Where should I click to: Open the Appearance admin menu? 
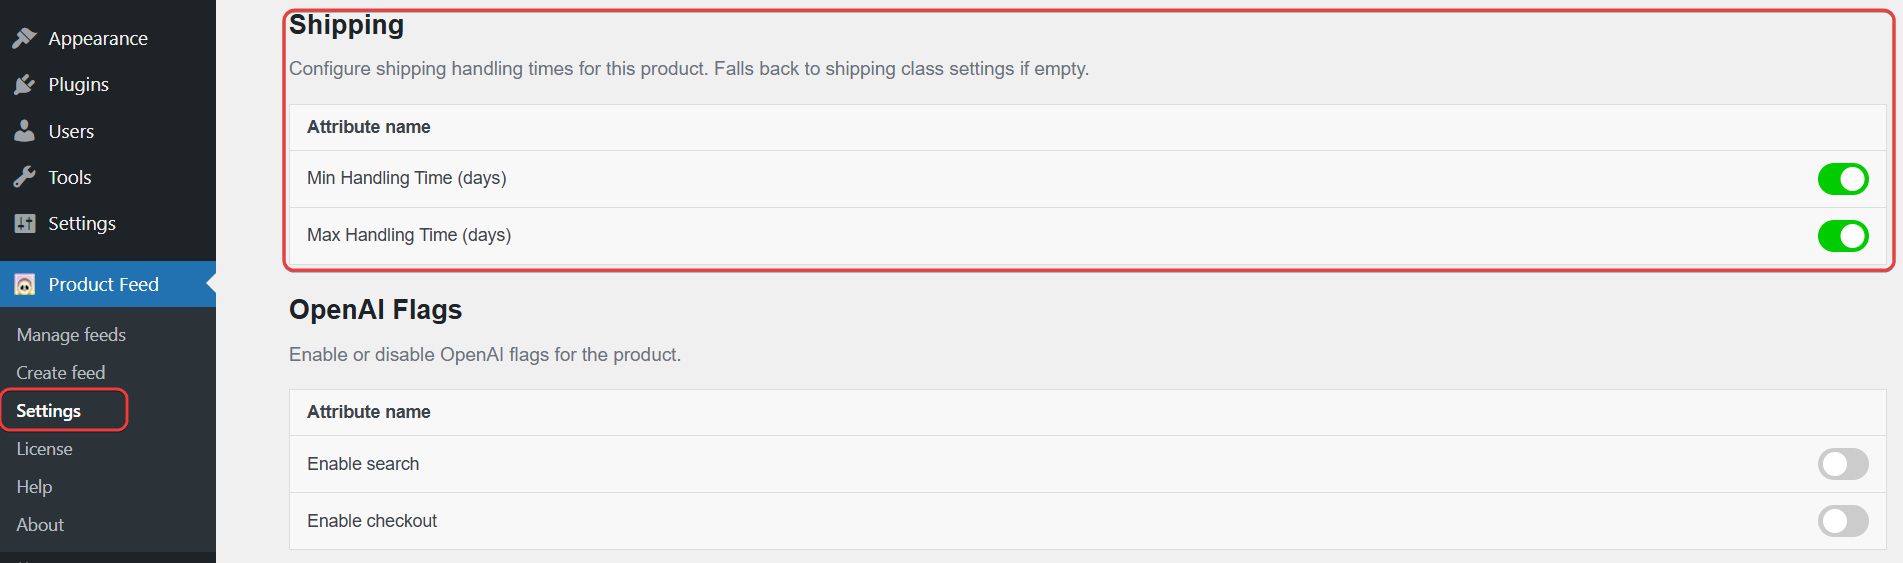(x=98, y=39)
